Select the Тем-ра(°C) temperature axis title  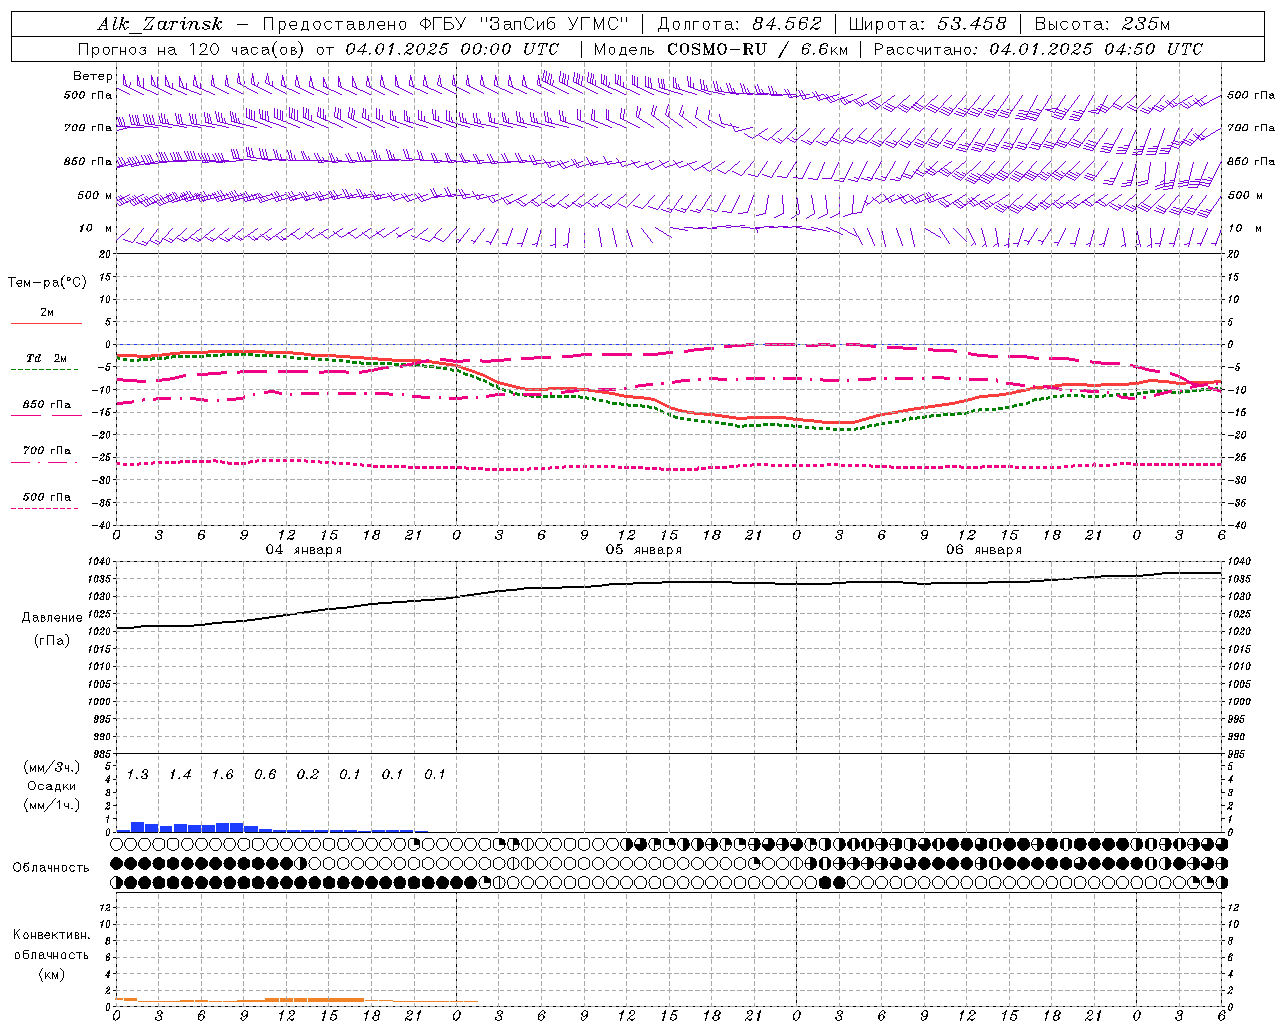47,283
